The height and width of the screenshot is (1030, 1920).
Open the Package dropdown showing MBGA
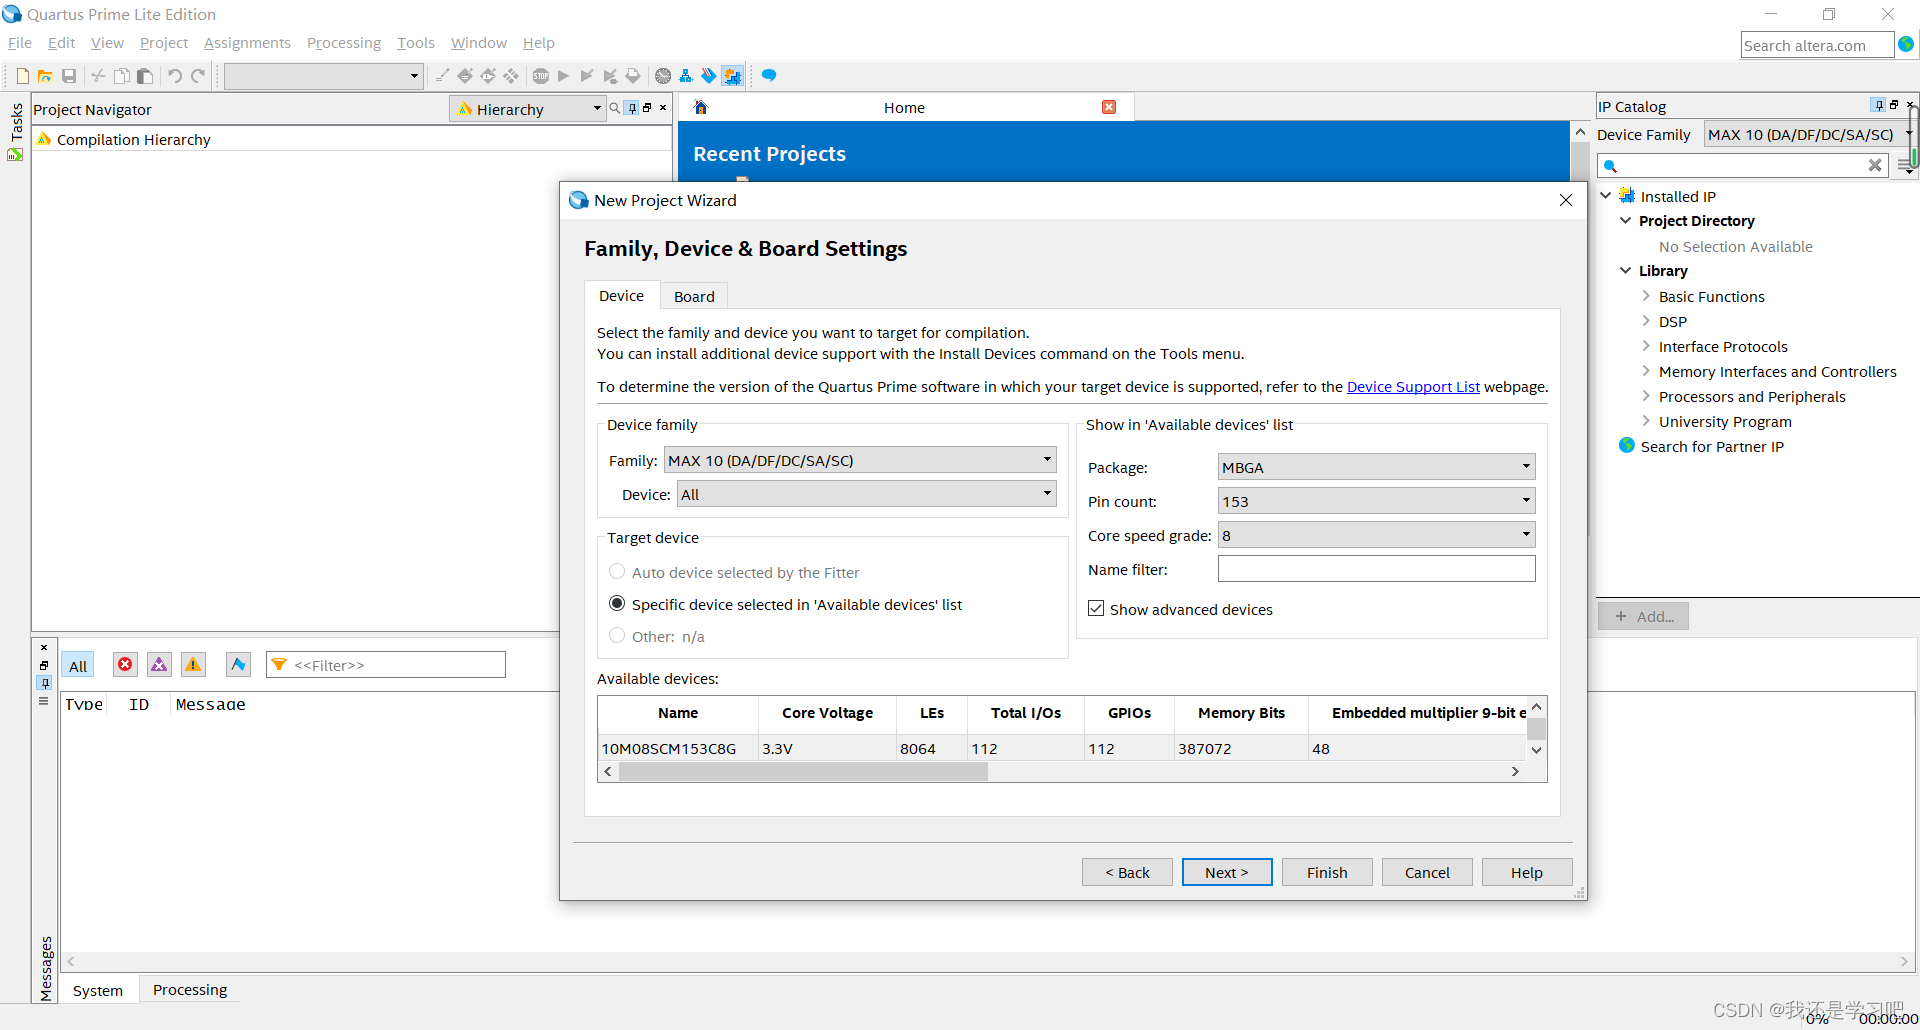1376,467
